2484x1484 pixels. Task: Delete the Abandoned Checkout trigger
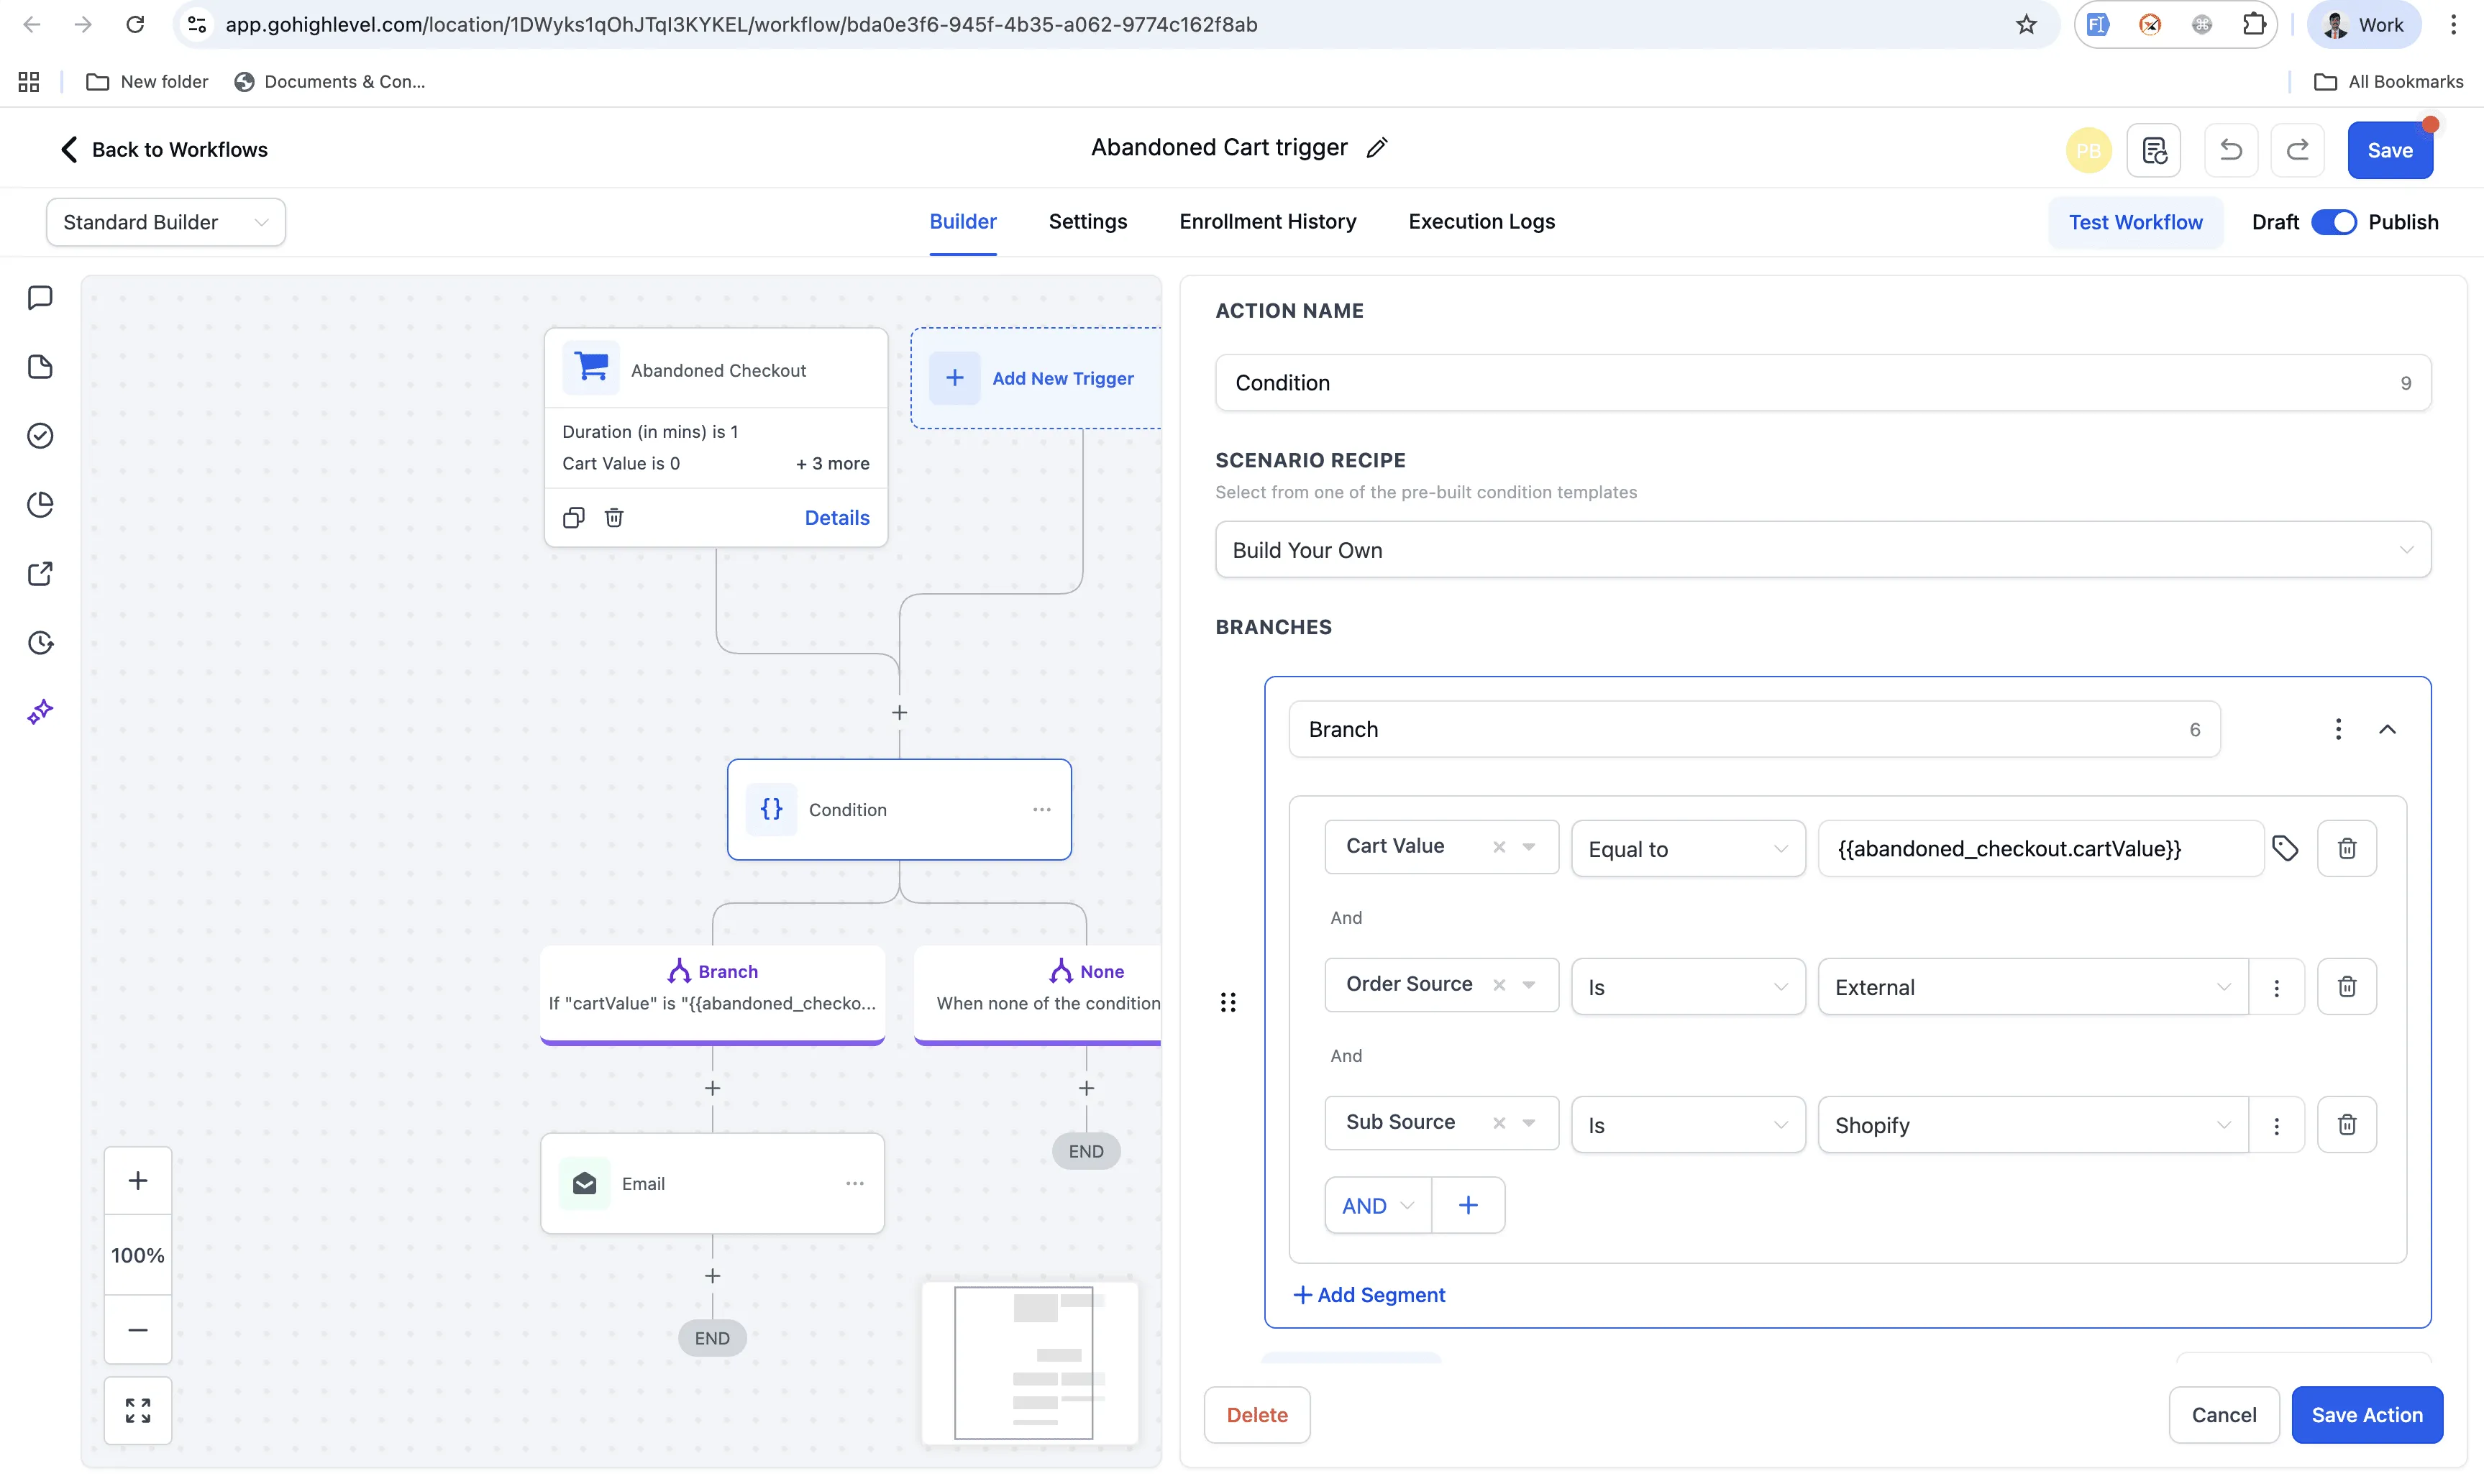614,517
